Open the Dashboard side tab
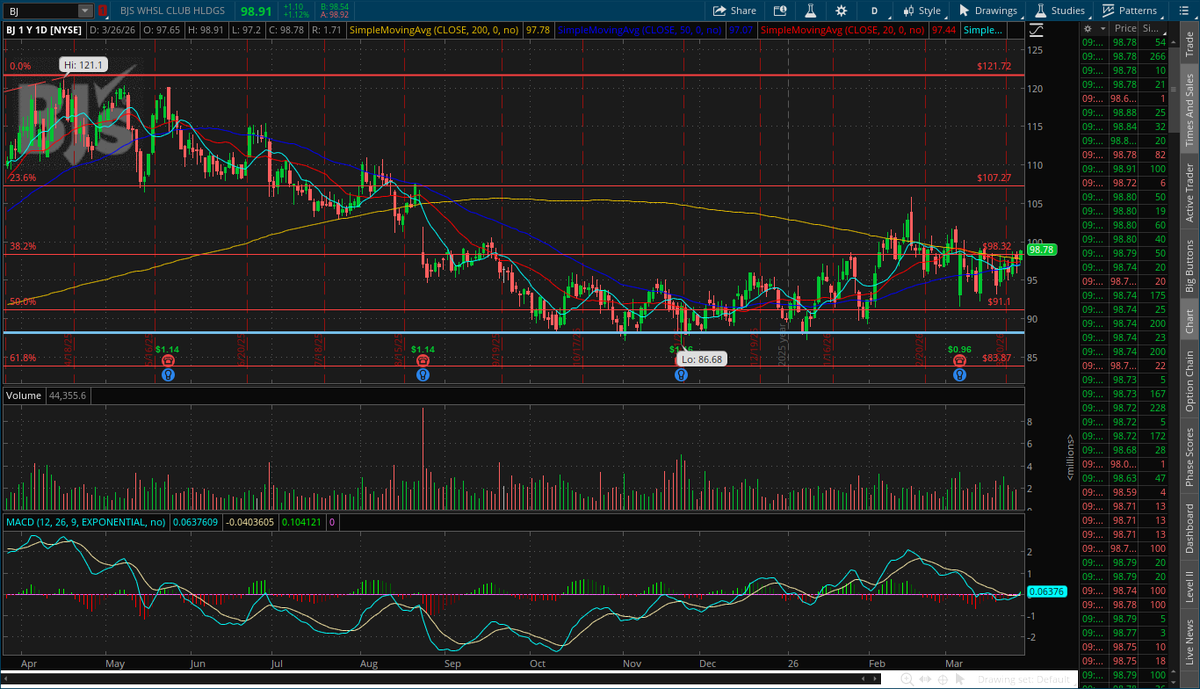 pyautogui.click(x=1189, y=528)
